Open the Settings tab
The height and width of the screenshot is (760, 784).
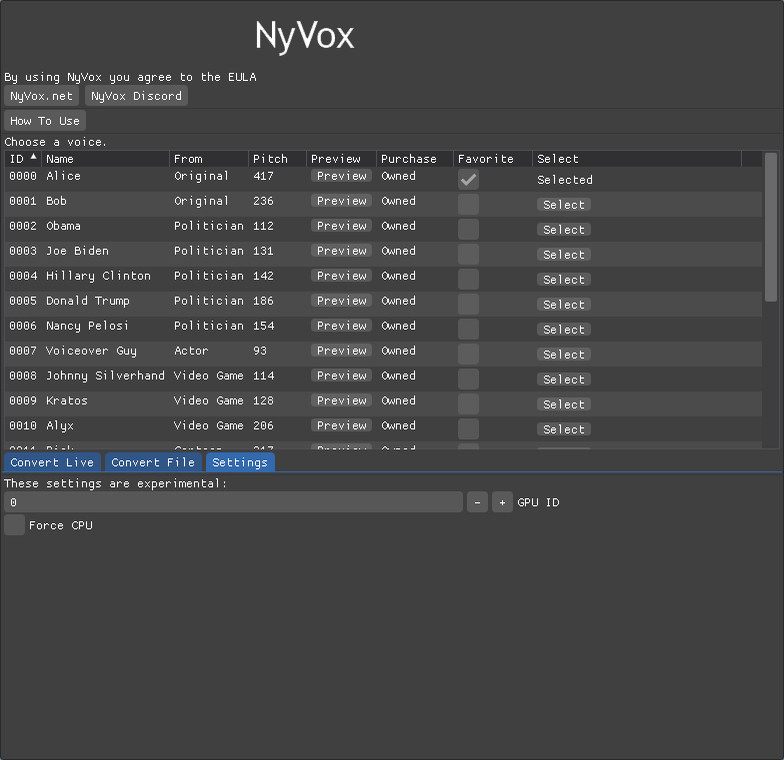(x=240, y=462)
